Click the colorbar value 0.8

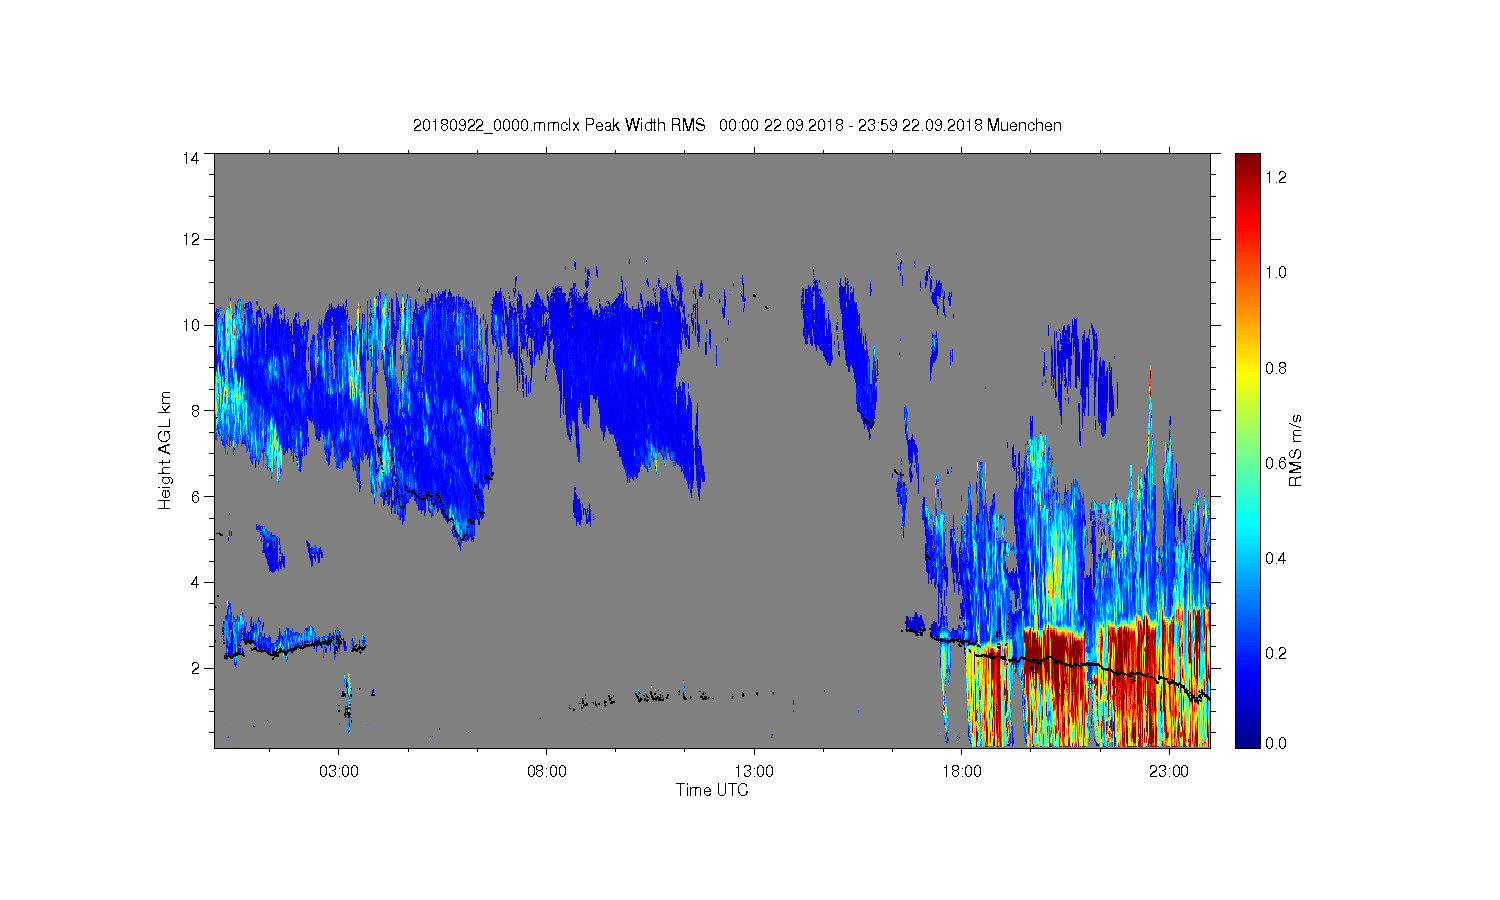pos(1275,368)
